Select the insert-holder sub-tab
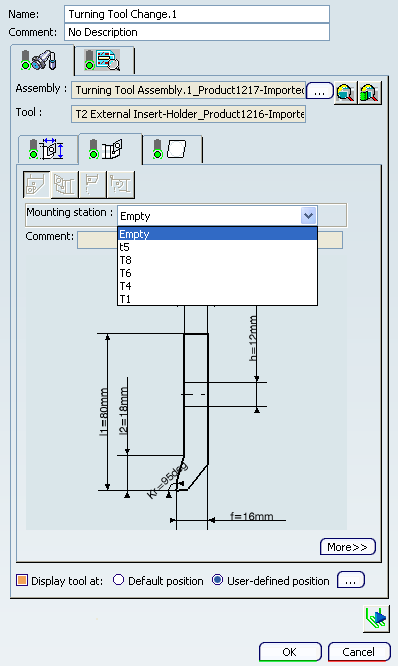This screenshot has height=666, width=398. tap(110, 150)
